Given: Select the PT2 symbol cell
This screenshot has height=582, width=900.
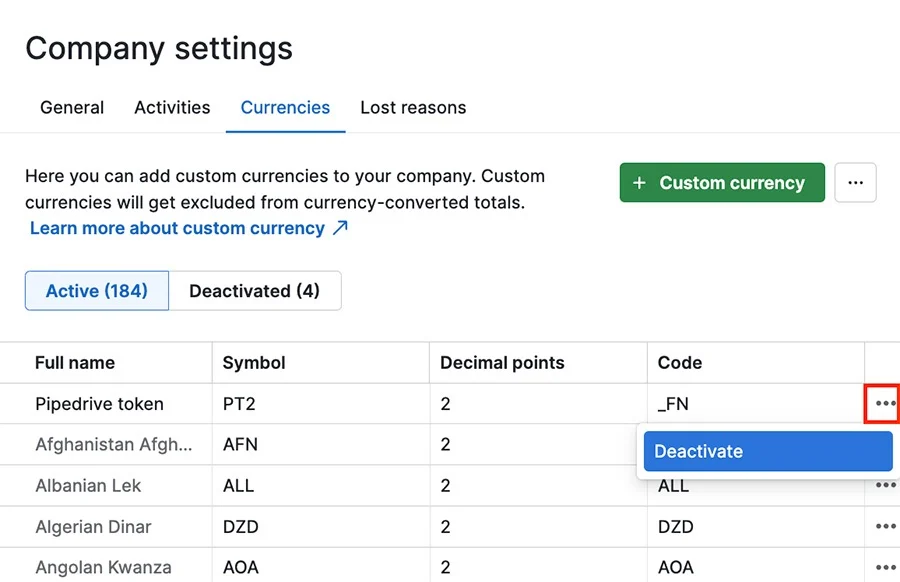Looking at the screenshot, I should coord(321,403).
